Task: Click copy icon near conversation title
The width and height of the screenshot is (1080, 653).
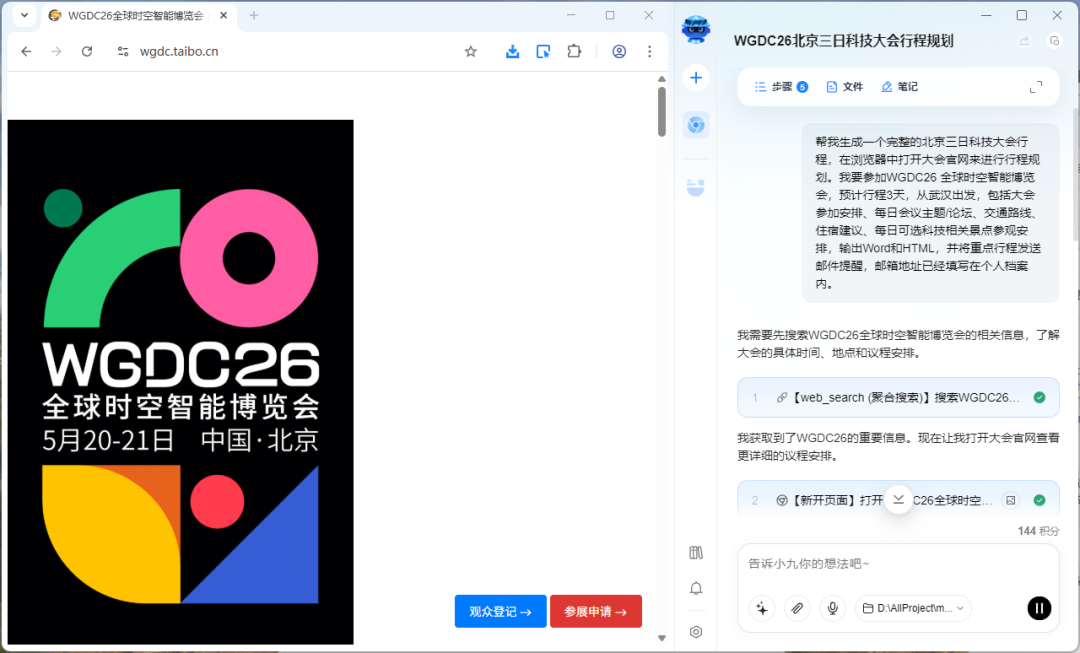Action: click(1055, 41)
